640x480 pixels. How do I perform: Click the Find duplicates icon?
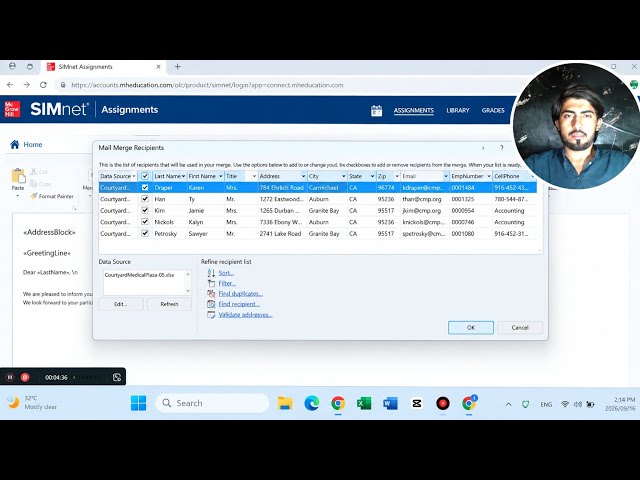point(211,293)
